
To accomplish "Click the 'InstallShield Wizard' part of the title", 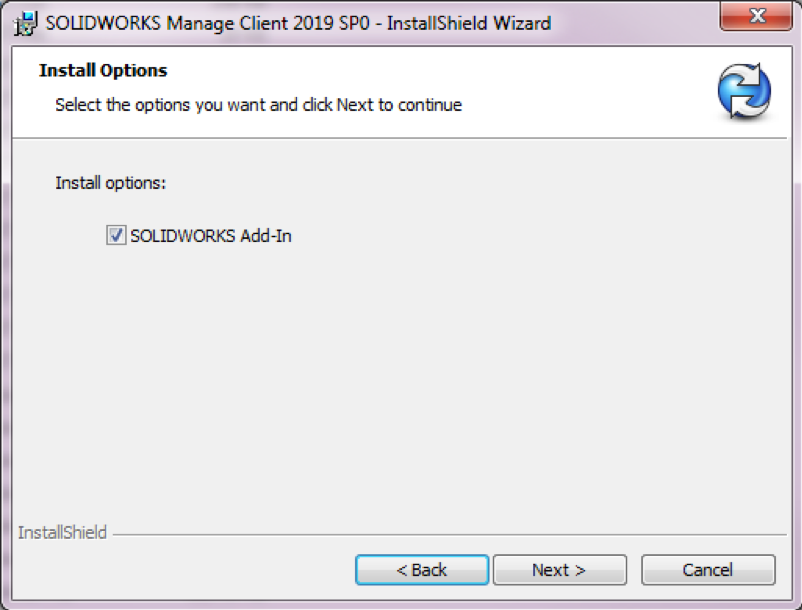I will [x=469, y=24].
